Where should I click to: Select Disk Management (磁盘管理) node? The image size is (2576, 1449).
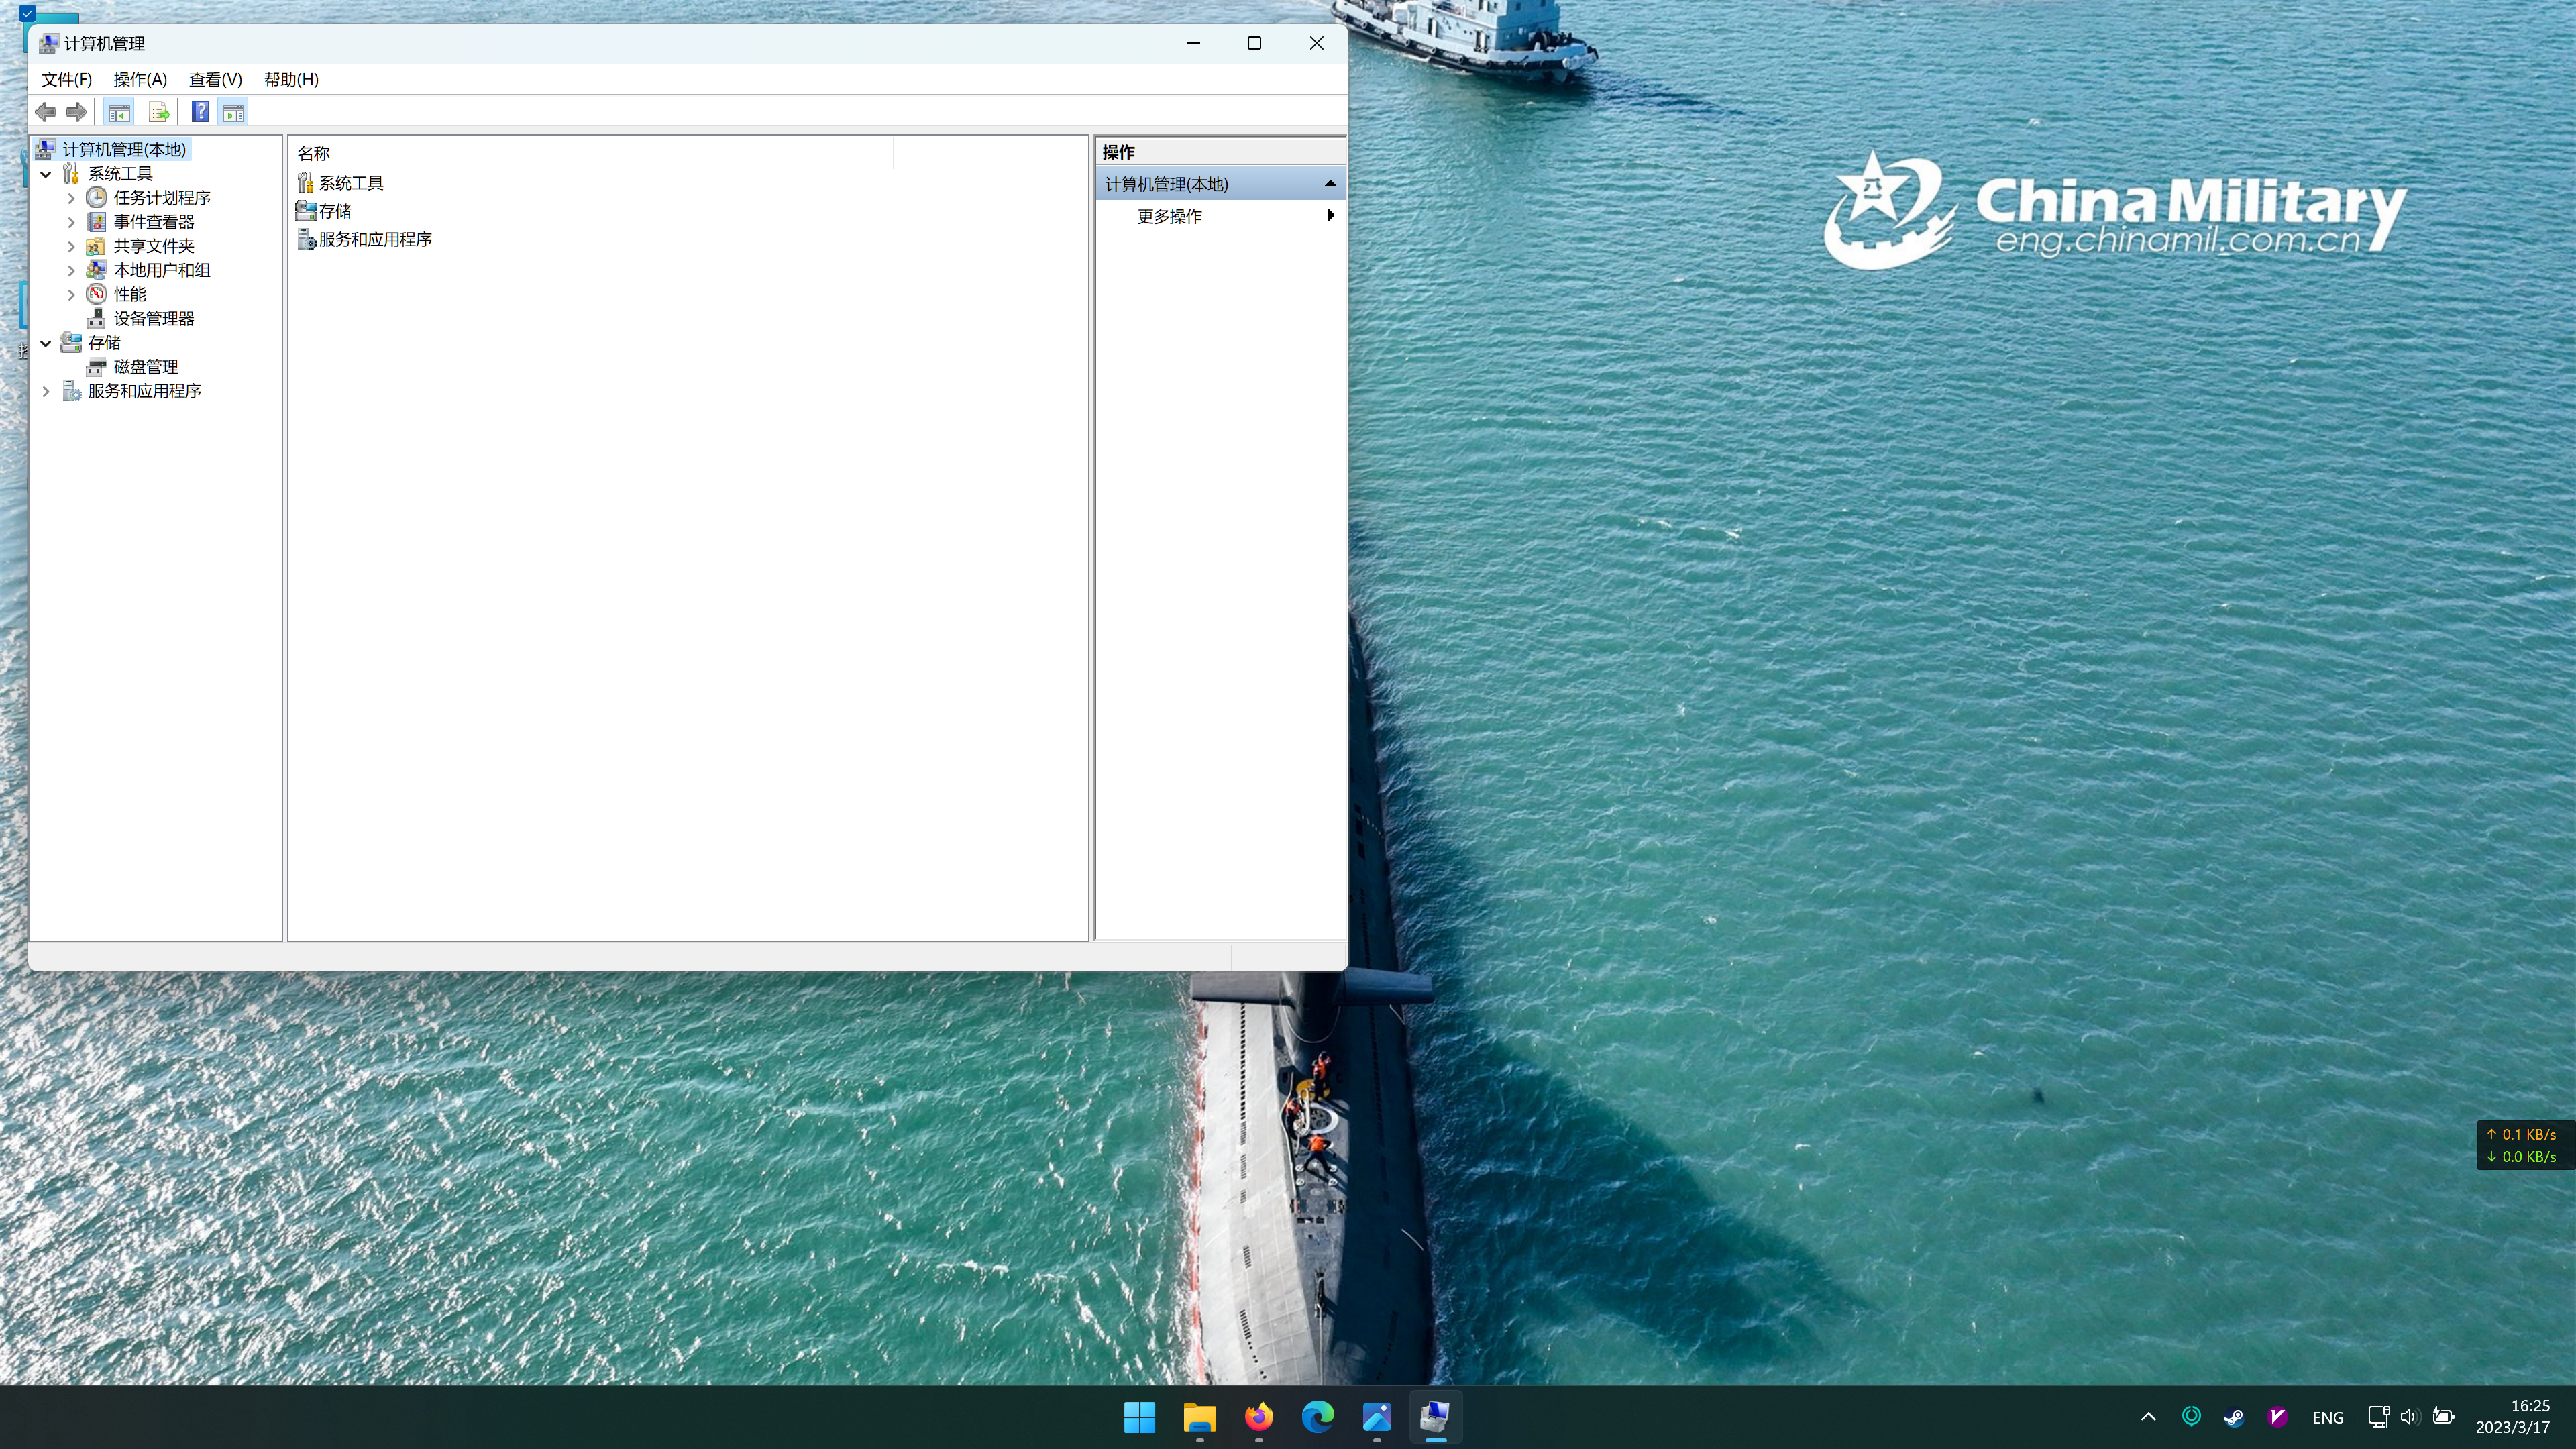point(145,367)
